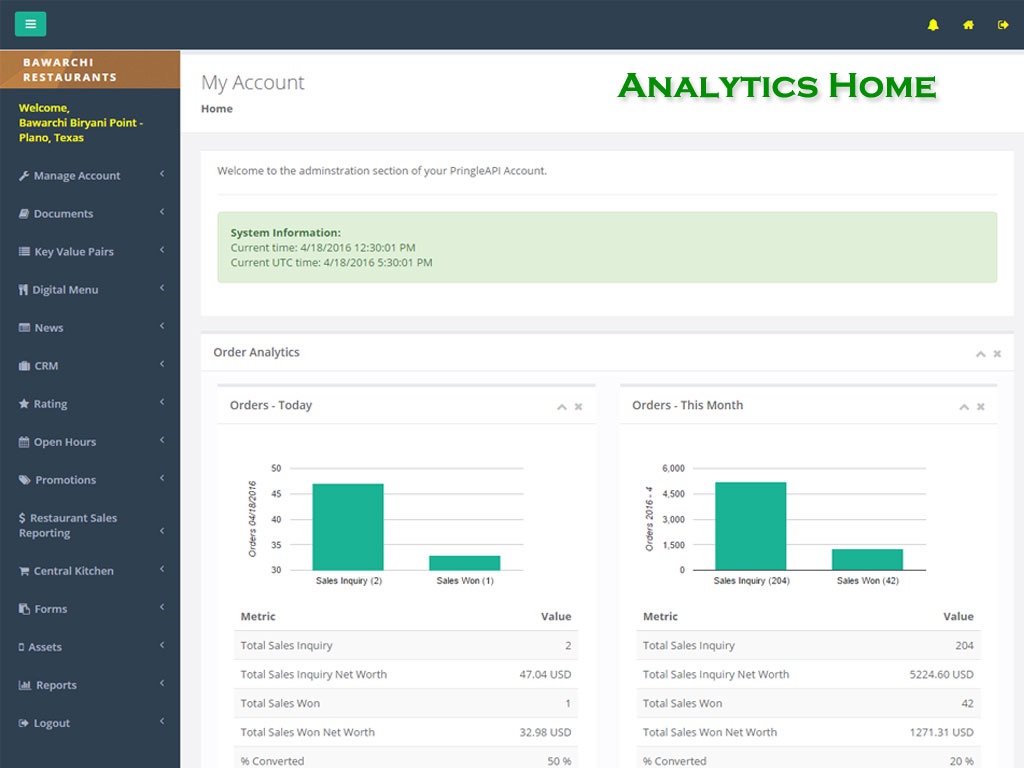Expand the CRM submenu arrow

click(x=162, y=364)
